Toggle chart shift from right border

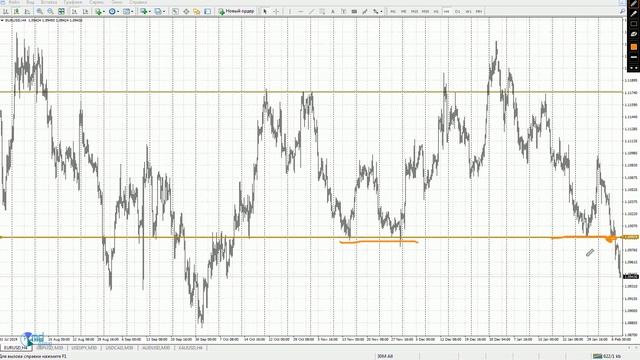click(x=86, y=11)
